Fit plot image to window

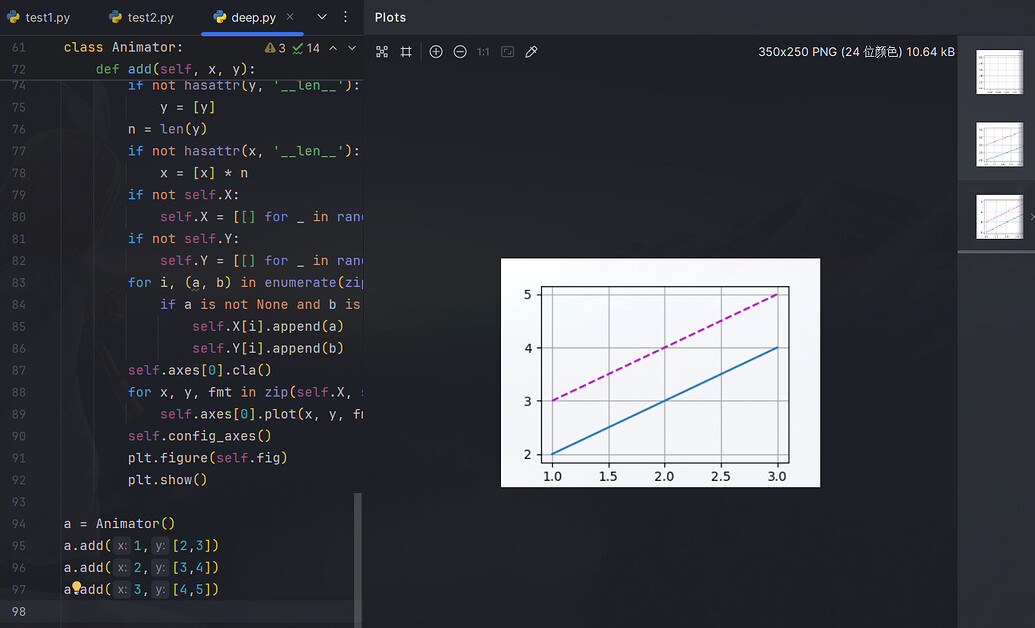tap(508, 52)
